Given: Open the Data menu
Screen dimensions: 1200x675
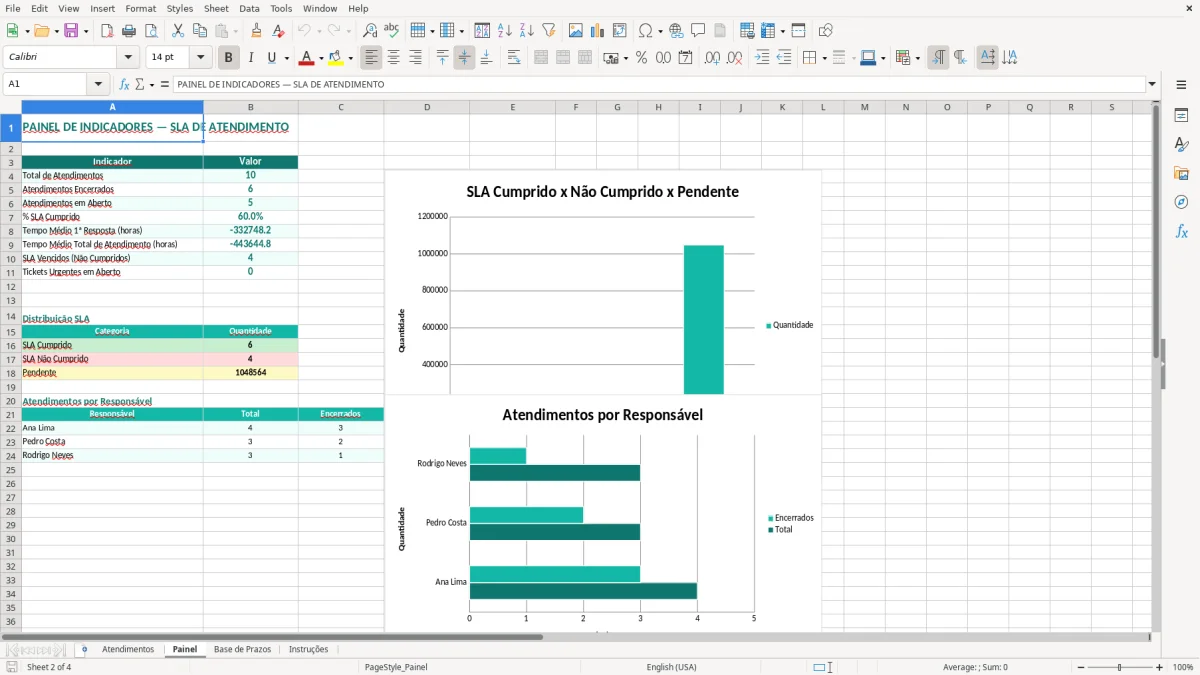Looking at the screenshot, I should coord(249,8).
